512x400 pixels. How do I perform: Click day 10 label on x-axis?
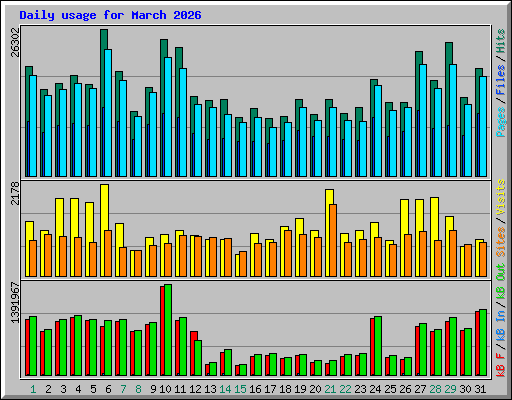click(x=165, y=389)
